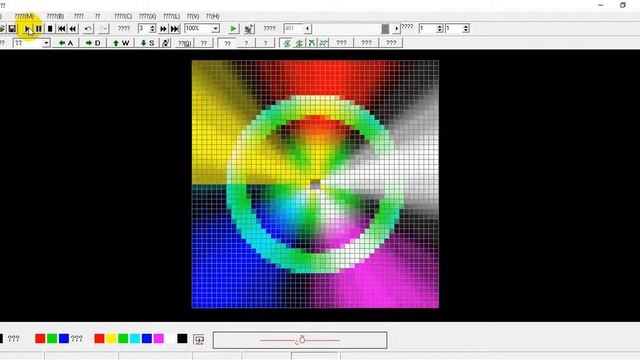
Task: Click the center of the LED pixel canvas
Action: [315, 184]
